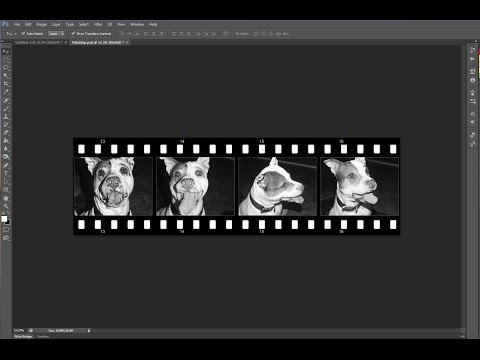480x360 pixels.
Task: Open the status bar document info arrow
Action: tap(89, 331)
